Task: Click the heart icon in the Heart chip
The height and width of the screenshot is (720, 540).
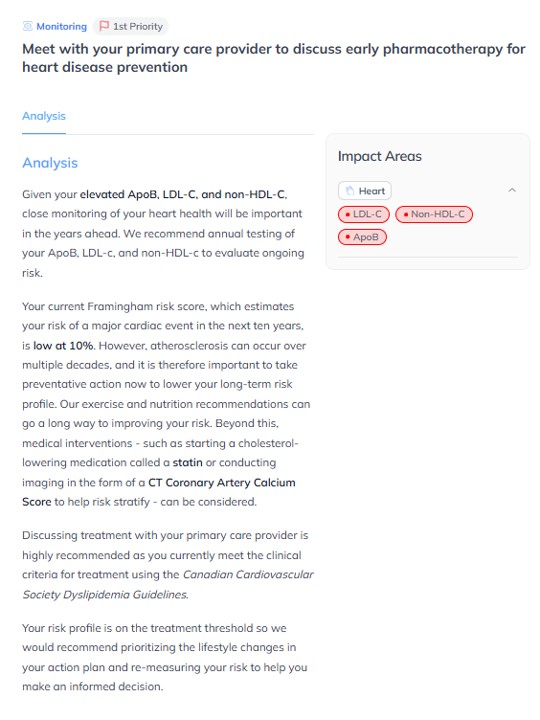Action: pos(350,191)
